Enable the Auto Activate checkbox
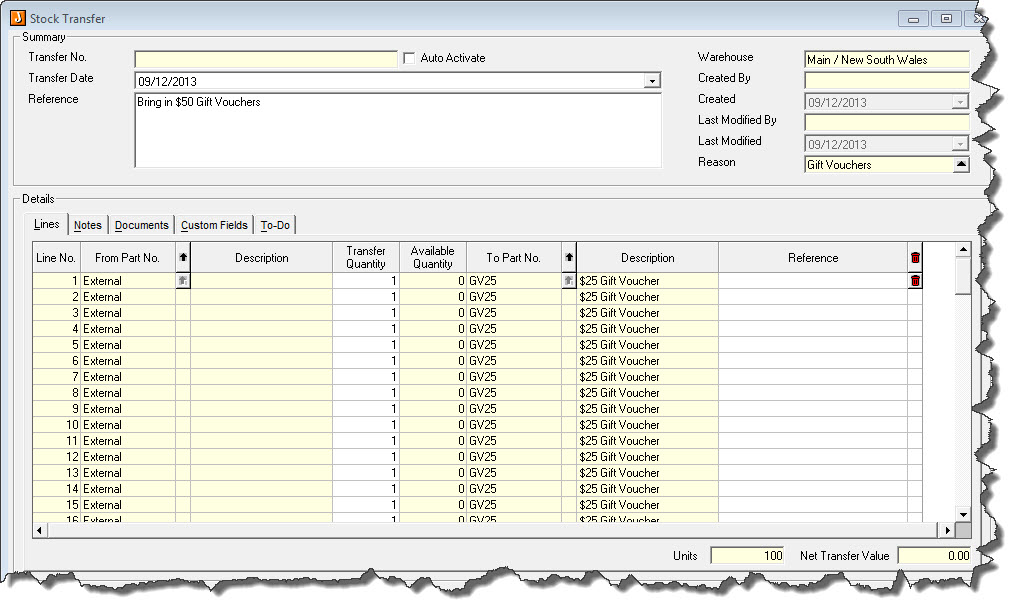This screenshot has width=1020, height=615. coord(409,59)
